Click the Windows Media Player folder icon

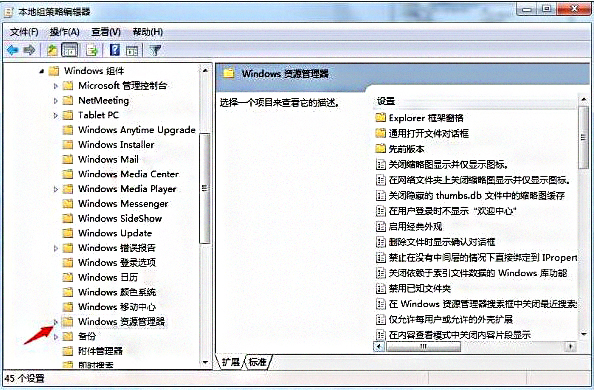point(68,189)
